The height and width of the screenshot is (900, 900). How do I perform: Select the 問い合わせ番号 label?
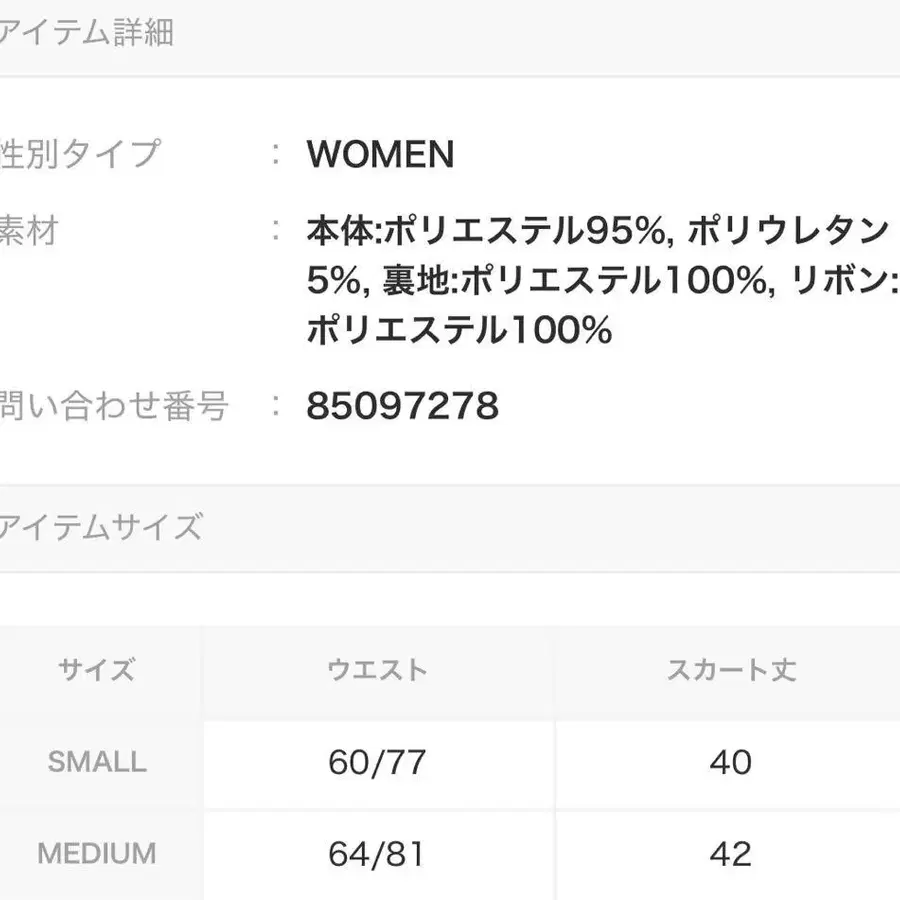click(114, 407)
